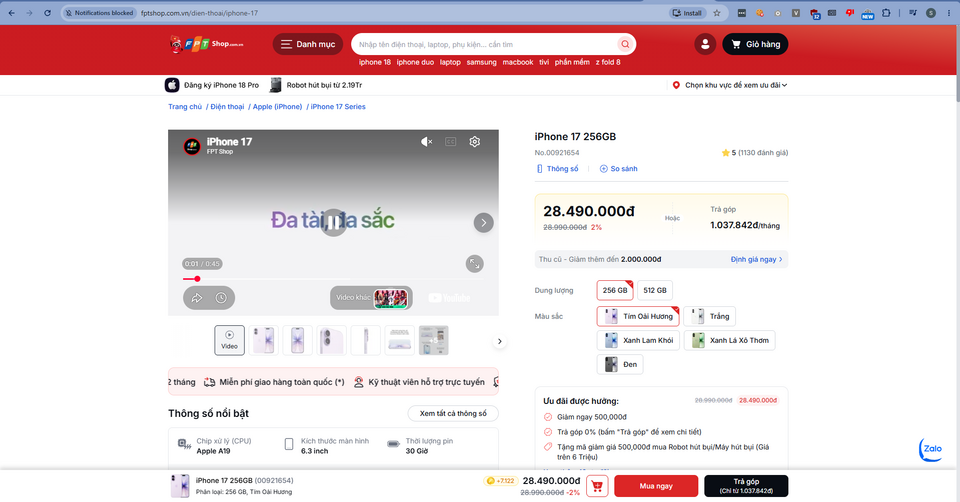960x502 pixels.
Task: Click gallery thumbnails next chevron
Action: (x=500, y=342)
